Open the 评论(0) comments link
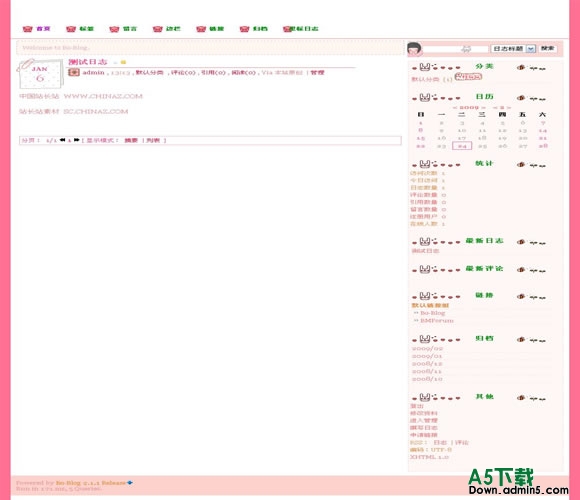 (x=183, y=72)
